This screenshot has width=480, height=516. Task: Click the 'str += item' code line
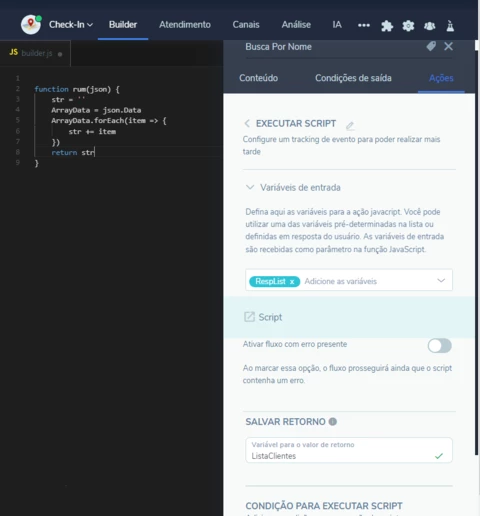coord(92,132)
